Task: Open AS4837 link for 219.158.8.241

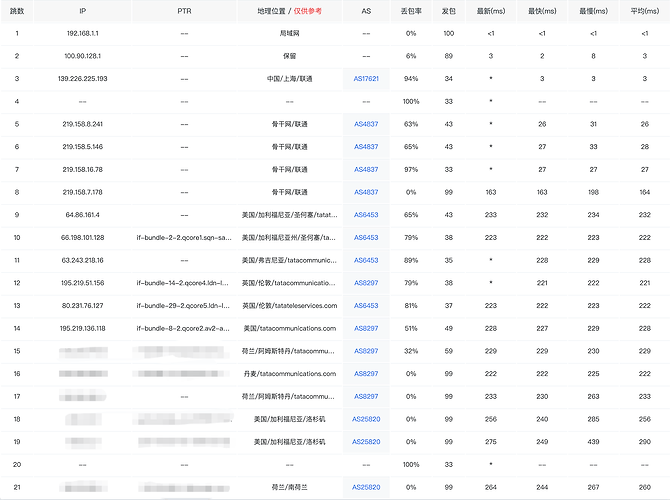Action: [x=366, y=124]
